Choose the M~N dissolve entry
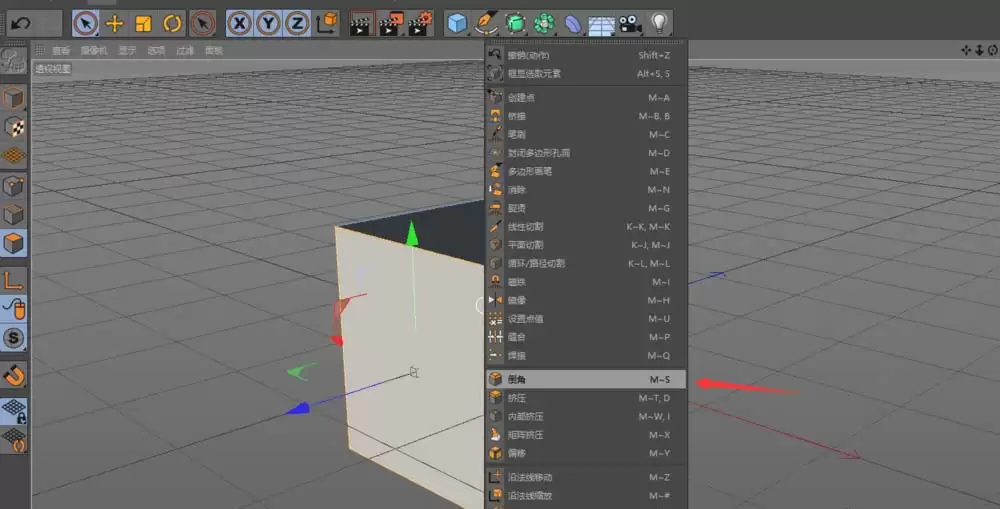Screen dimensions: 1000x509 point(585,189)
